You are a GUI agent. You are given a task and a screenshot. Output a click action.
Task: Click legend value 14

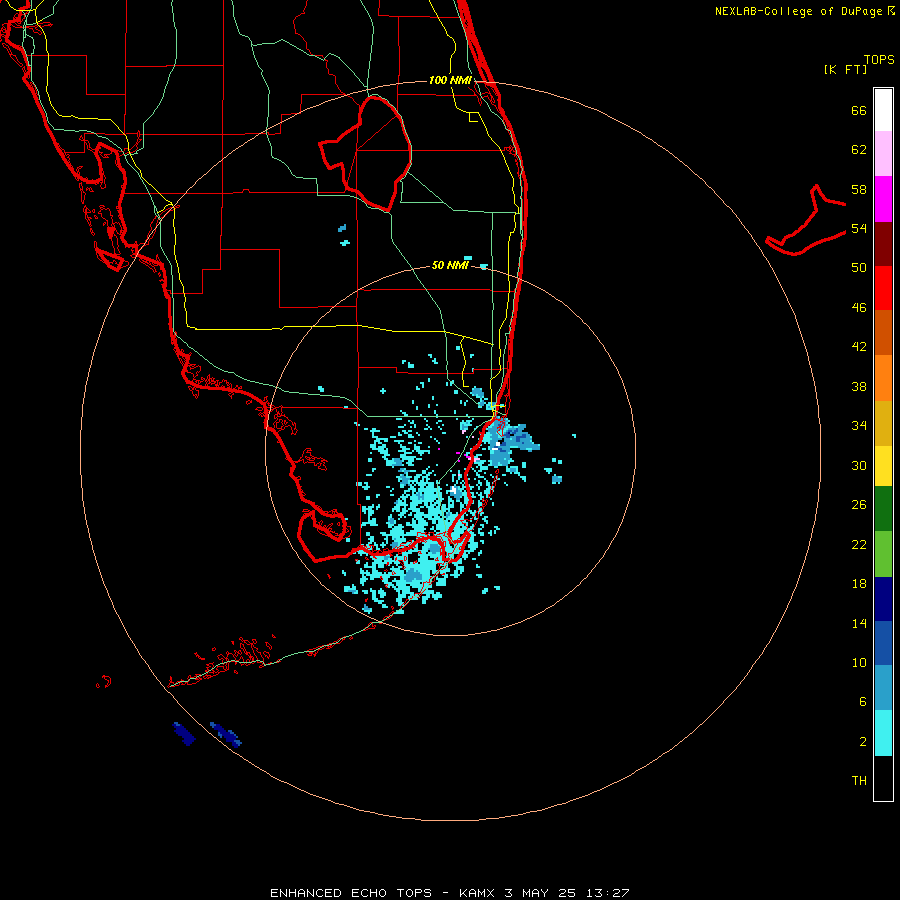point(859,623)
